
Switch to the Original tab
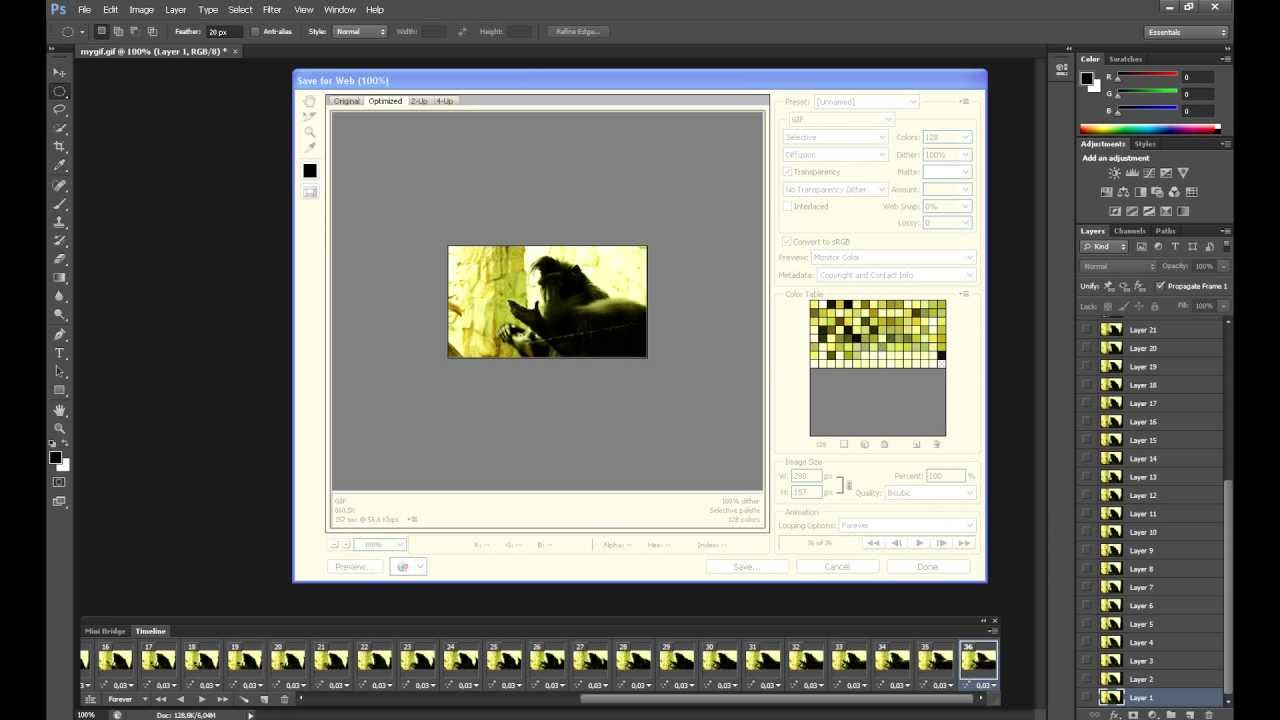click(347, 101)
